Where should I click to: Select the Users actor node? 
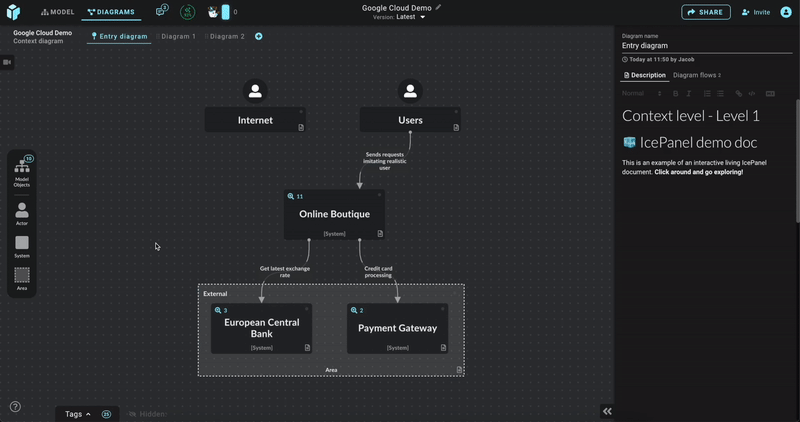click(x=410, y=120)
